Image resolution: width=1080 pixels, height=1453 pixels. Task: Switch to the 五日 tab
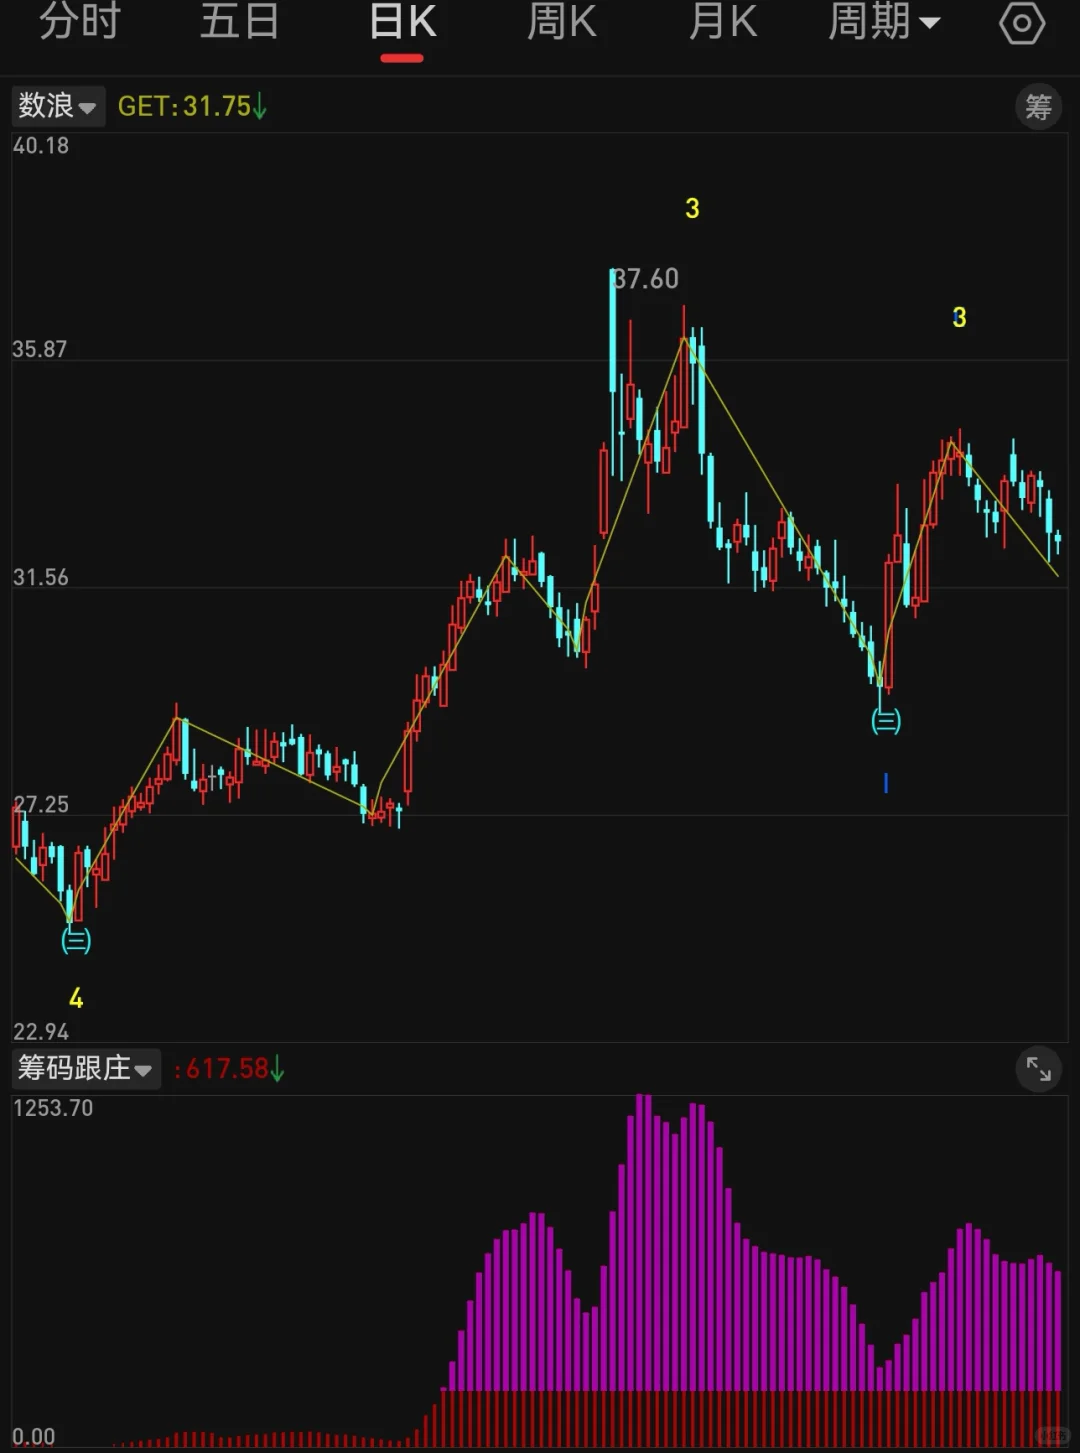[240, 22]
